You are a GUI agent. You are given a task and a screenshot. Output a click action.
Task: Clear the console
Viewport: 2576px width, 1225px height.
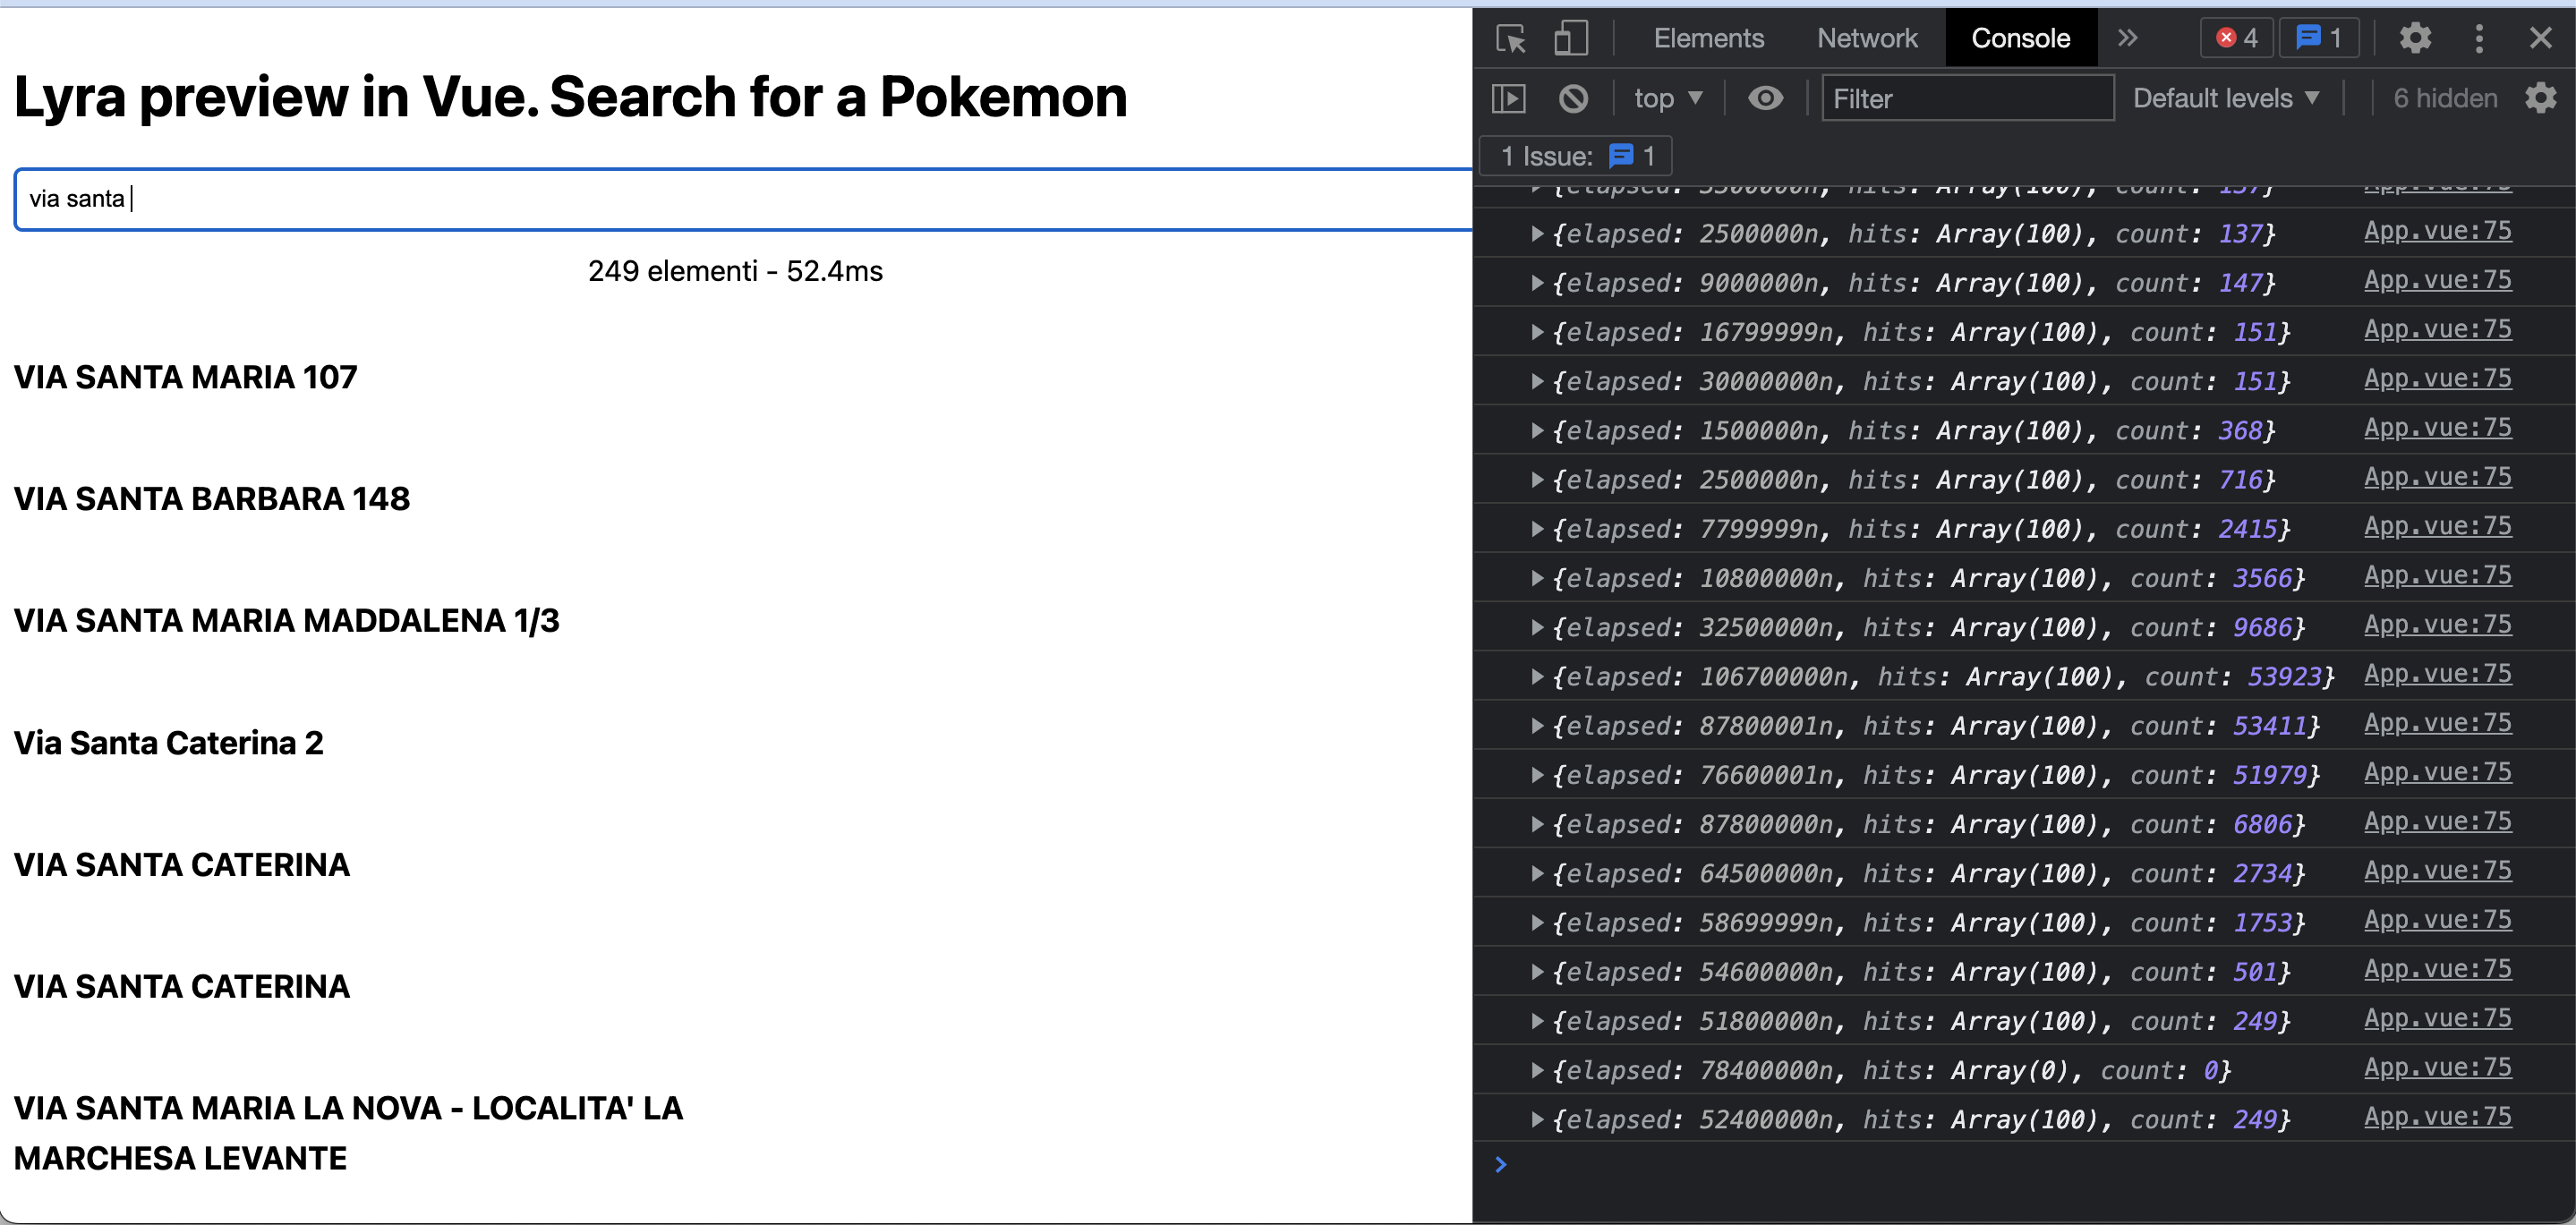pos(1574,98)
